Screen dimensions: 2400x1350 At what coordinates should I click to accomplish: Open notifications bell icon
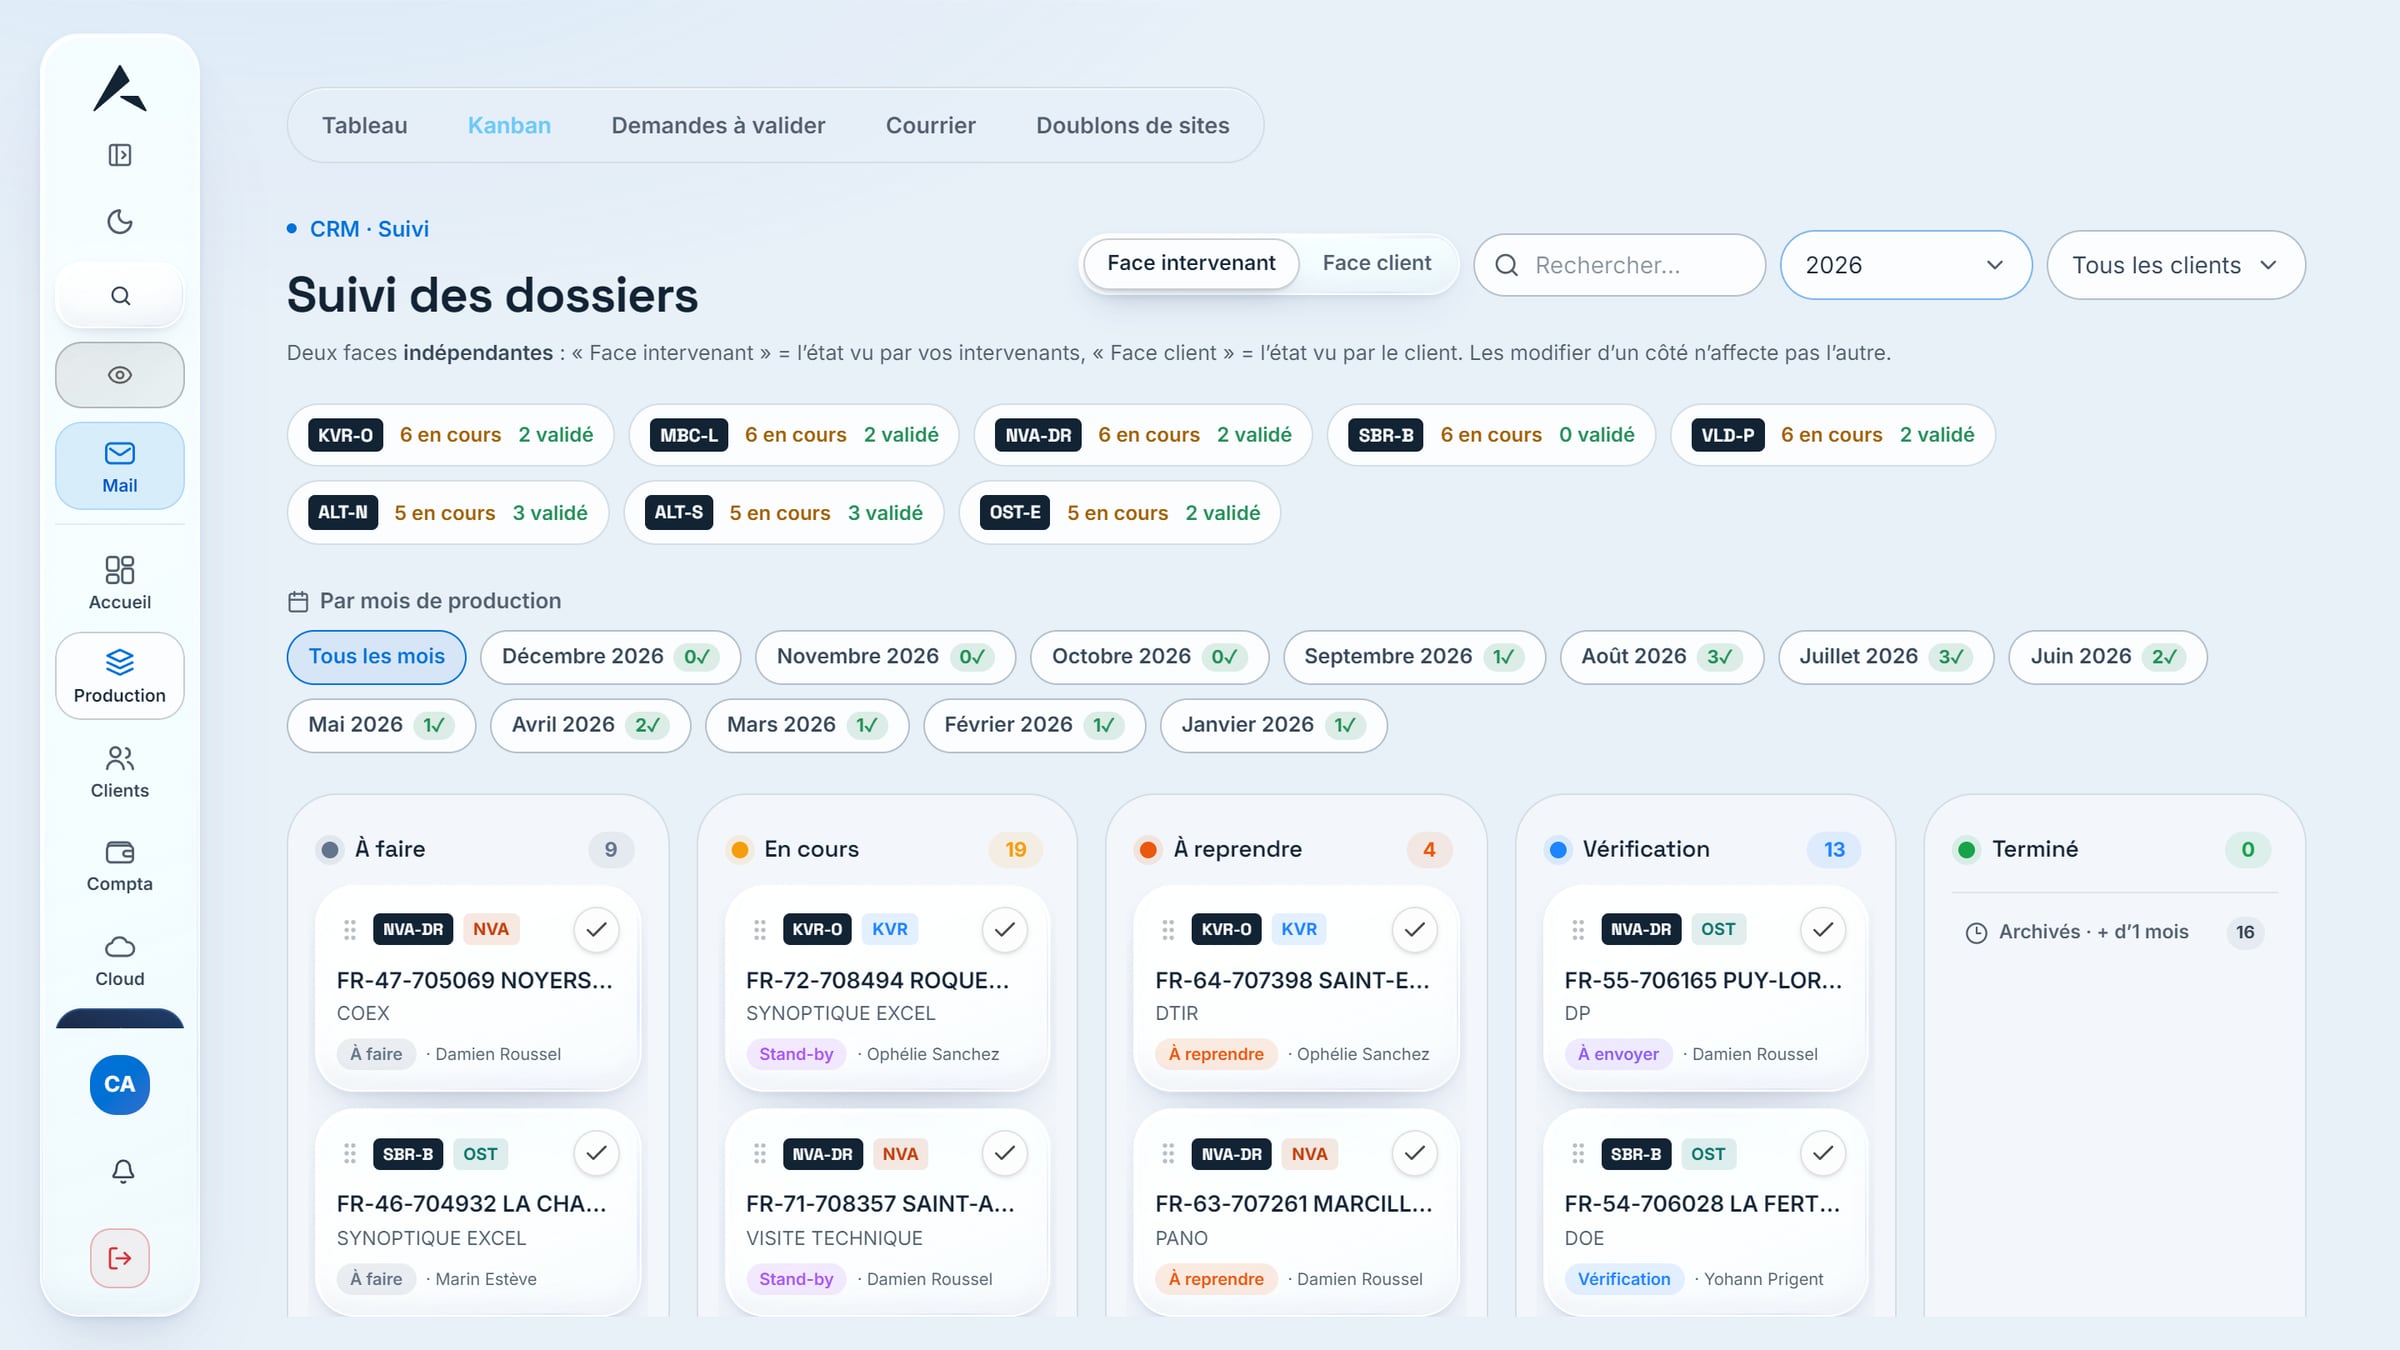(x=122, y=1171)
